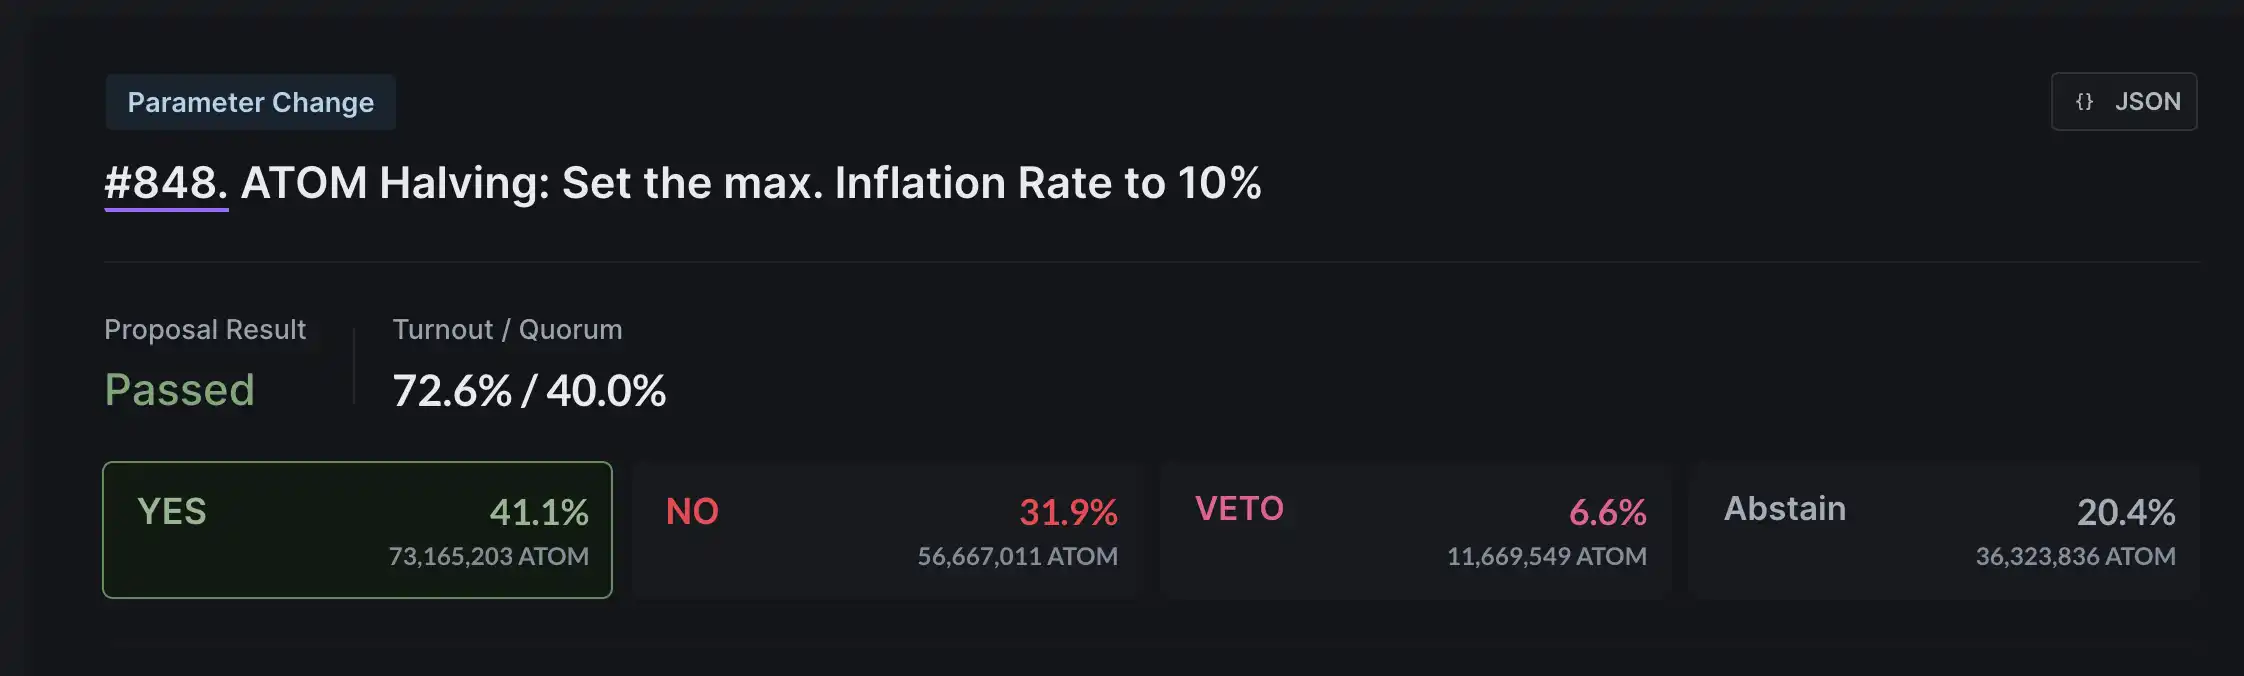Click the 72.6% / 40.0% turnout value
The width and height of the screenshot is (2244, 676).
[x=529, y=391]
